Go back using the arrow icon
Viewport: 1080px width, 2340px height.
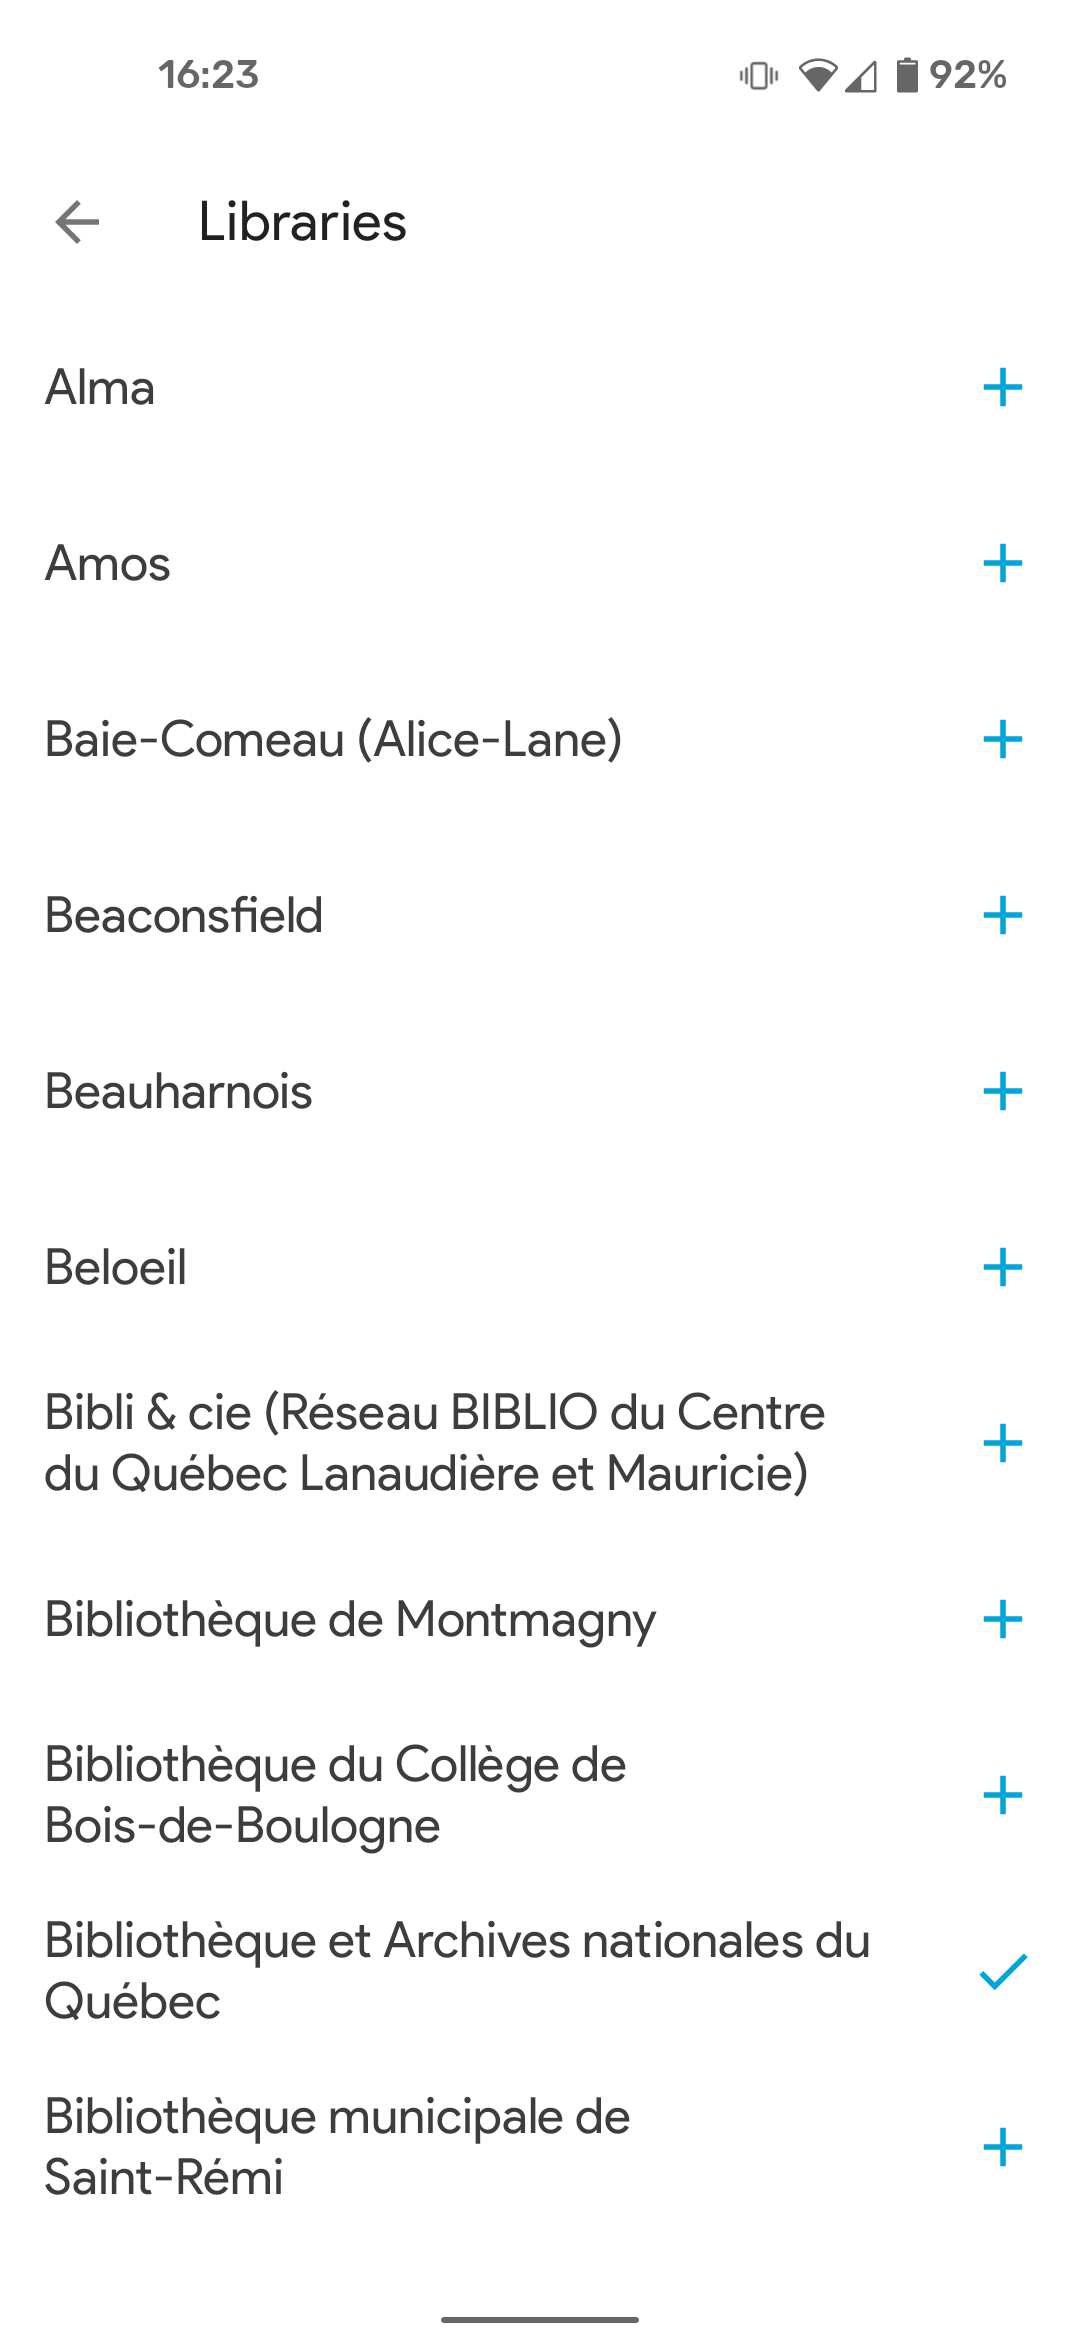click(x=77, y=222)
